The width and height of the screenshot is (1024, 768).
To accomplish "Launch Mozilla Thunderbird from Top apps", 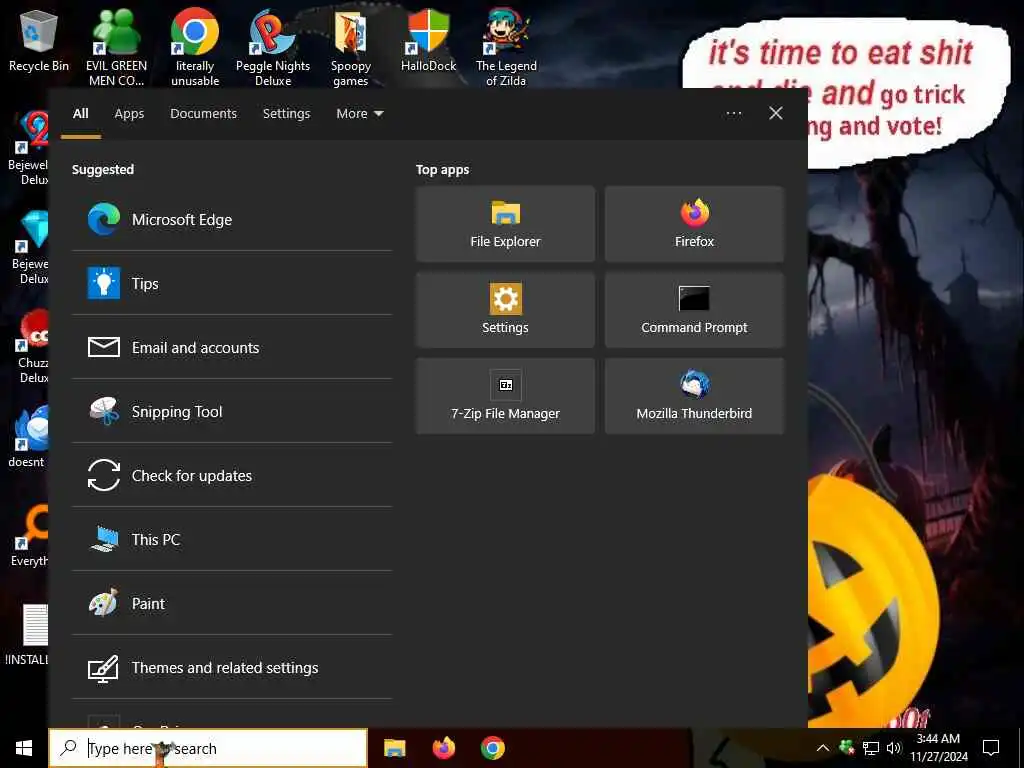I will point(694,396).
